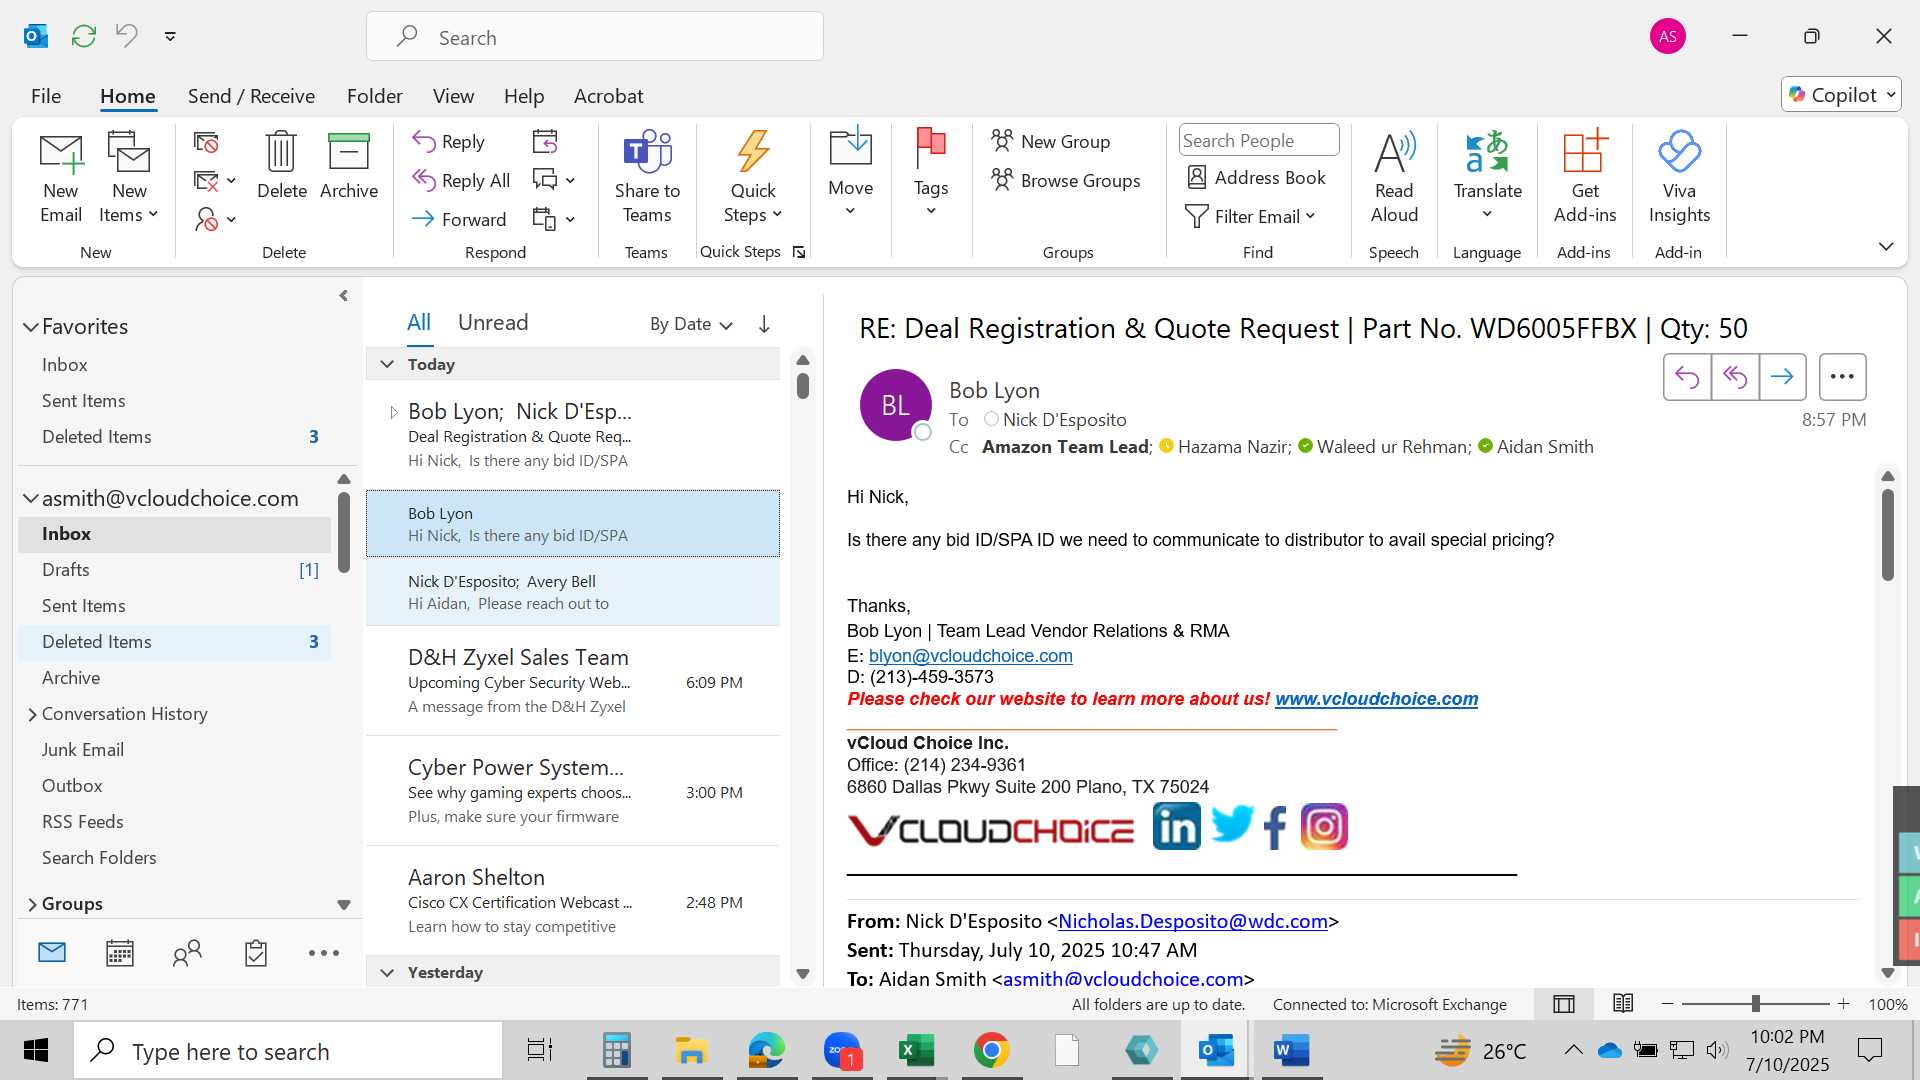
Task: Open Viva Insights add-in
Action: (1679, 178)
